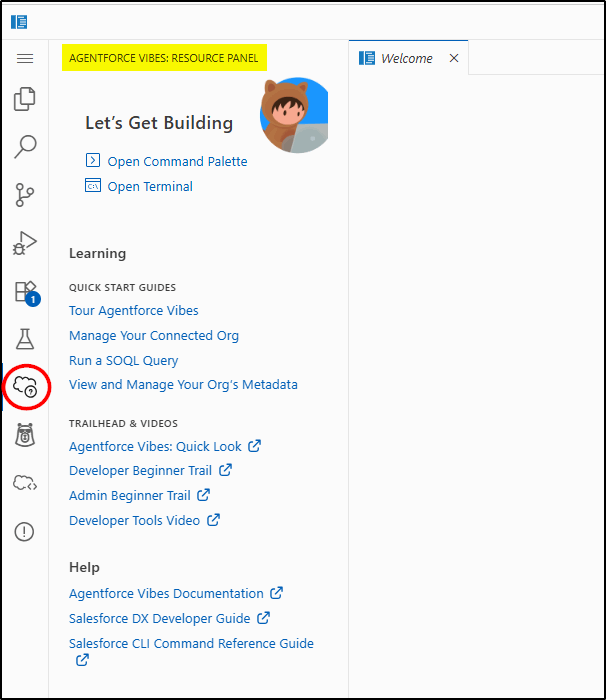Open Salesforce DX Developer Guide link

pyautogui.click(x=160, y=618)
